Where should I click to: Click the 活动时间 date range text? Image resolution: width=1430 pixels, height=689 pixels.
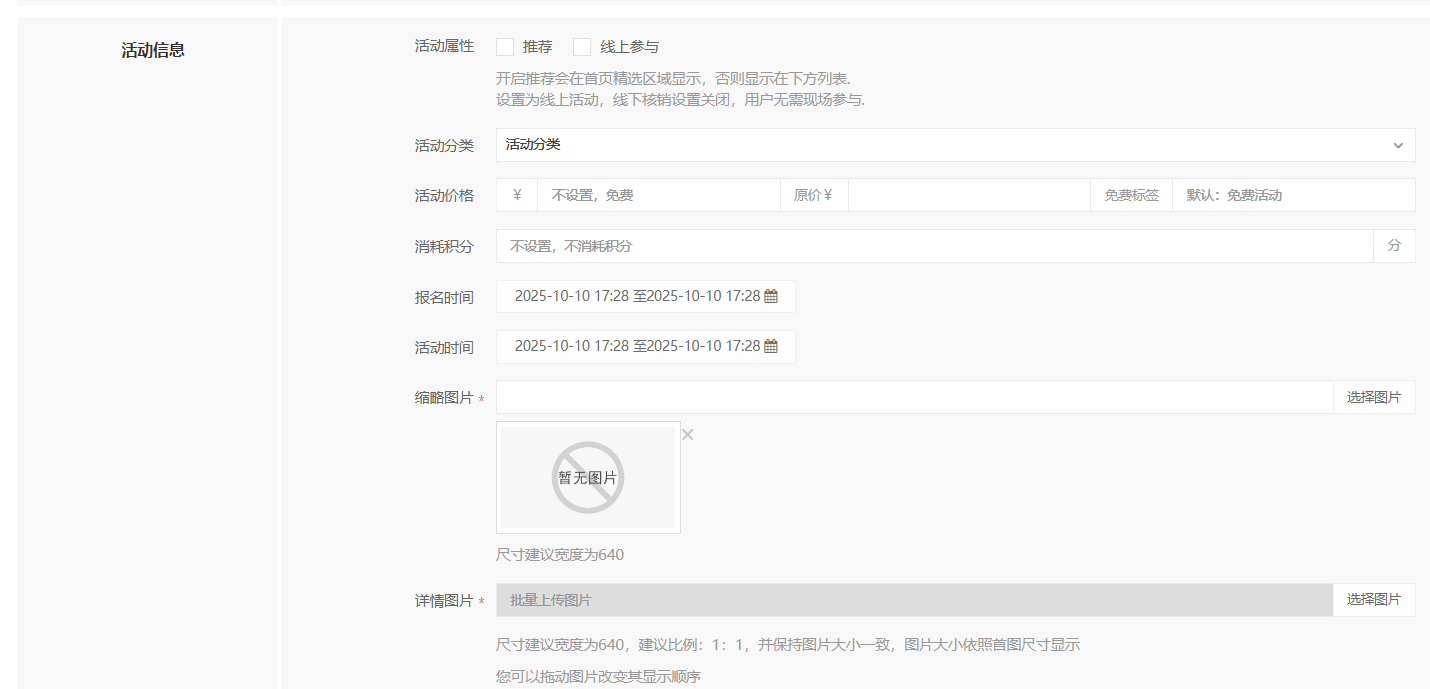(x=637, y=347)
